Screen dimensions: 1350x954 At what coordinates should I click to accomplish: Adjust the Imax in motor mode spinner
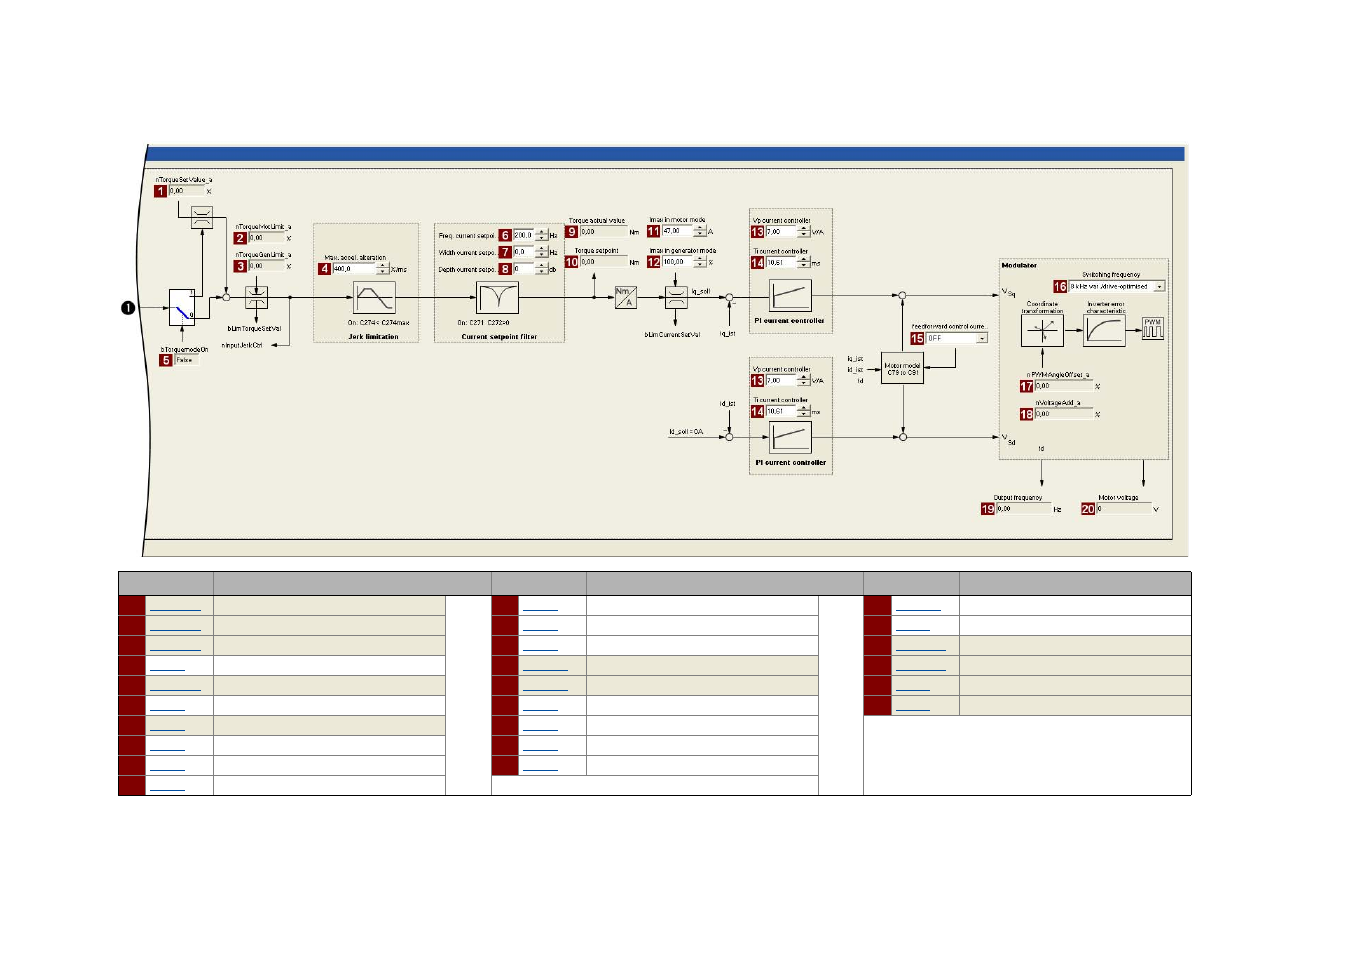click(x=700, y=232)
